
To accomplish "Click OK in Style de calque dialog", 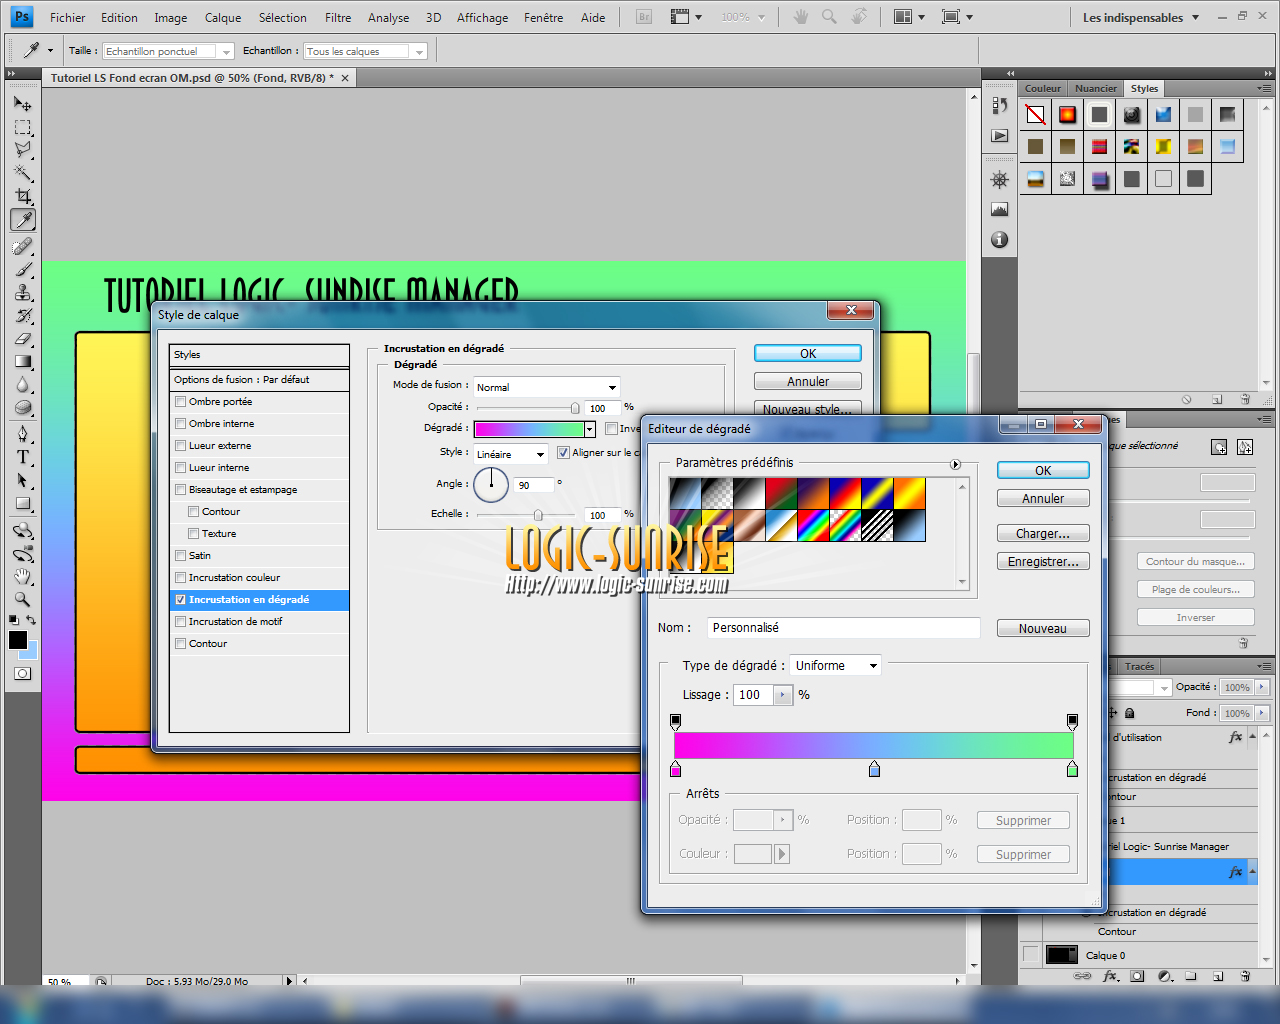I will pyautogui.click(x=808, y=353).
